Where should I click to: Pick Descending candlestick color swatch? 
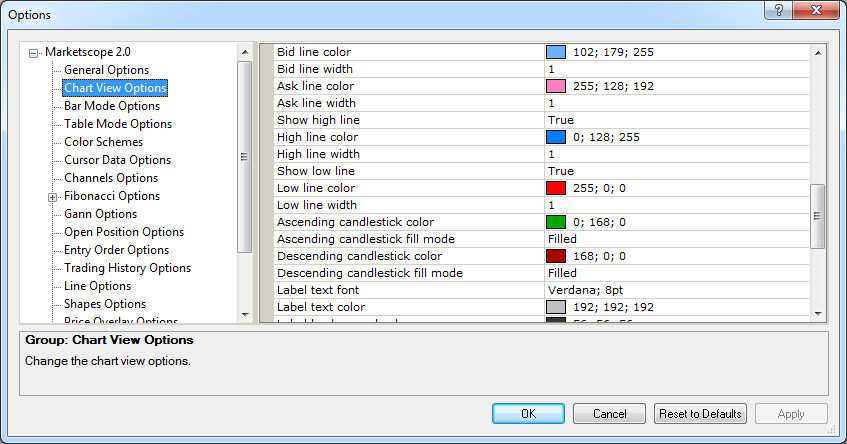556,256
